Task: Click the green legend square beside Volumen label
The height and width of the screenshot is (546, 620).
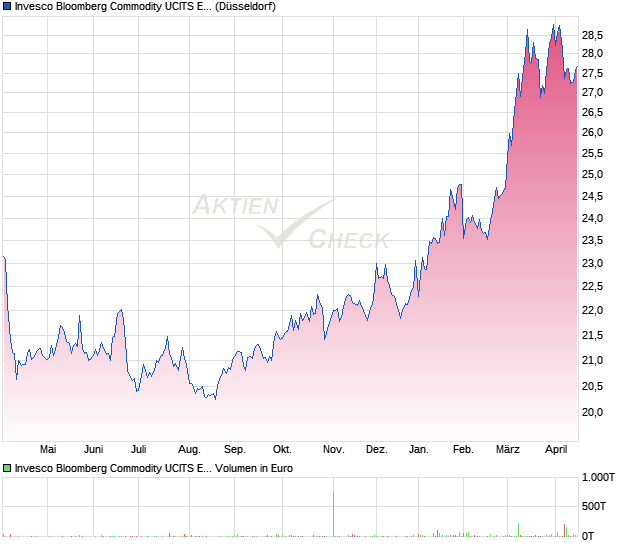Action: point(7,467)
